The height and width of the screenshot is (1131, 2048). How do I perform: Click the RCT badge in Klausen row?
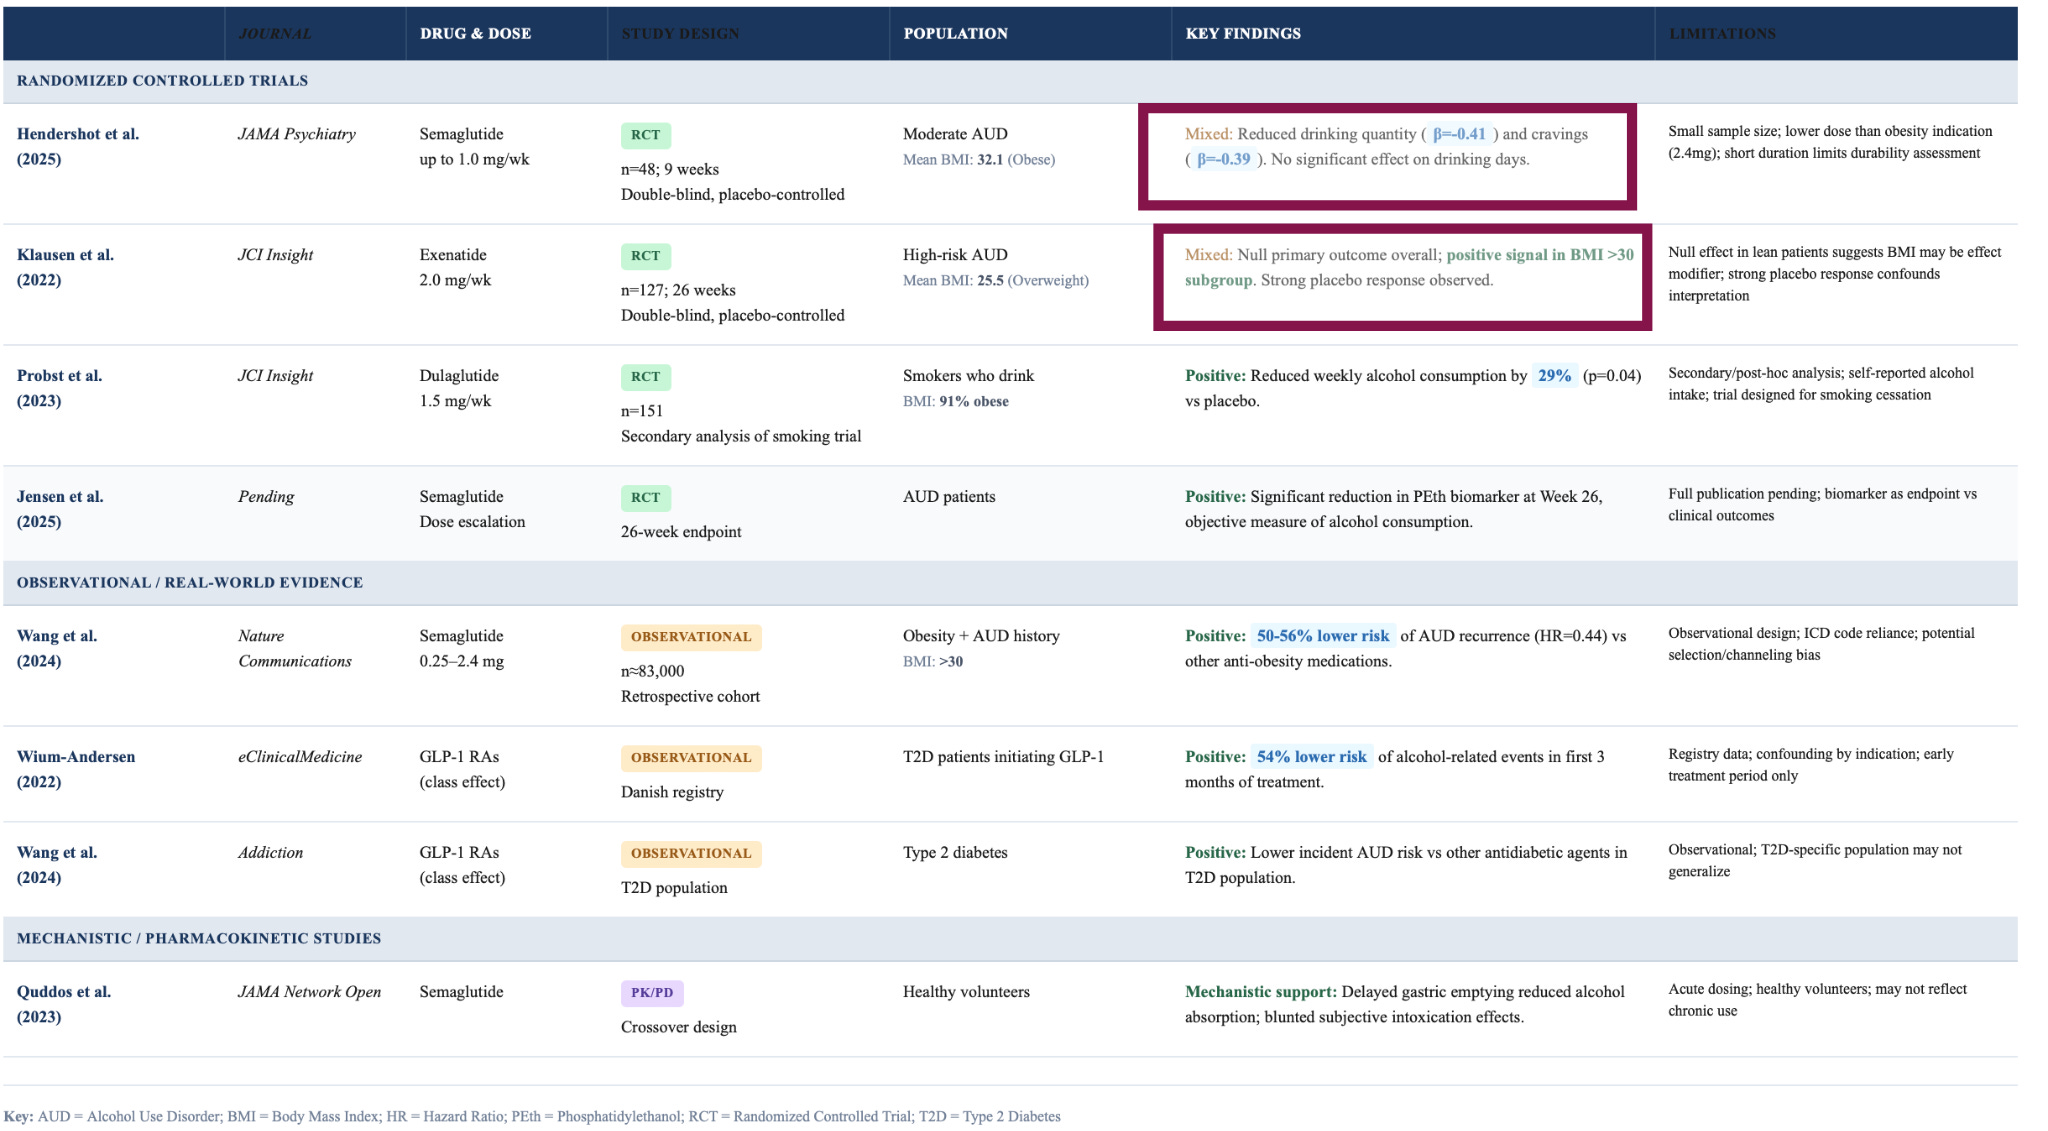pos(645,256)
